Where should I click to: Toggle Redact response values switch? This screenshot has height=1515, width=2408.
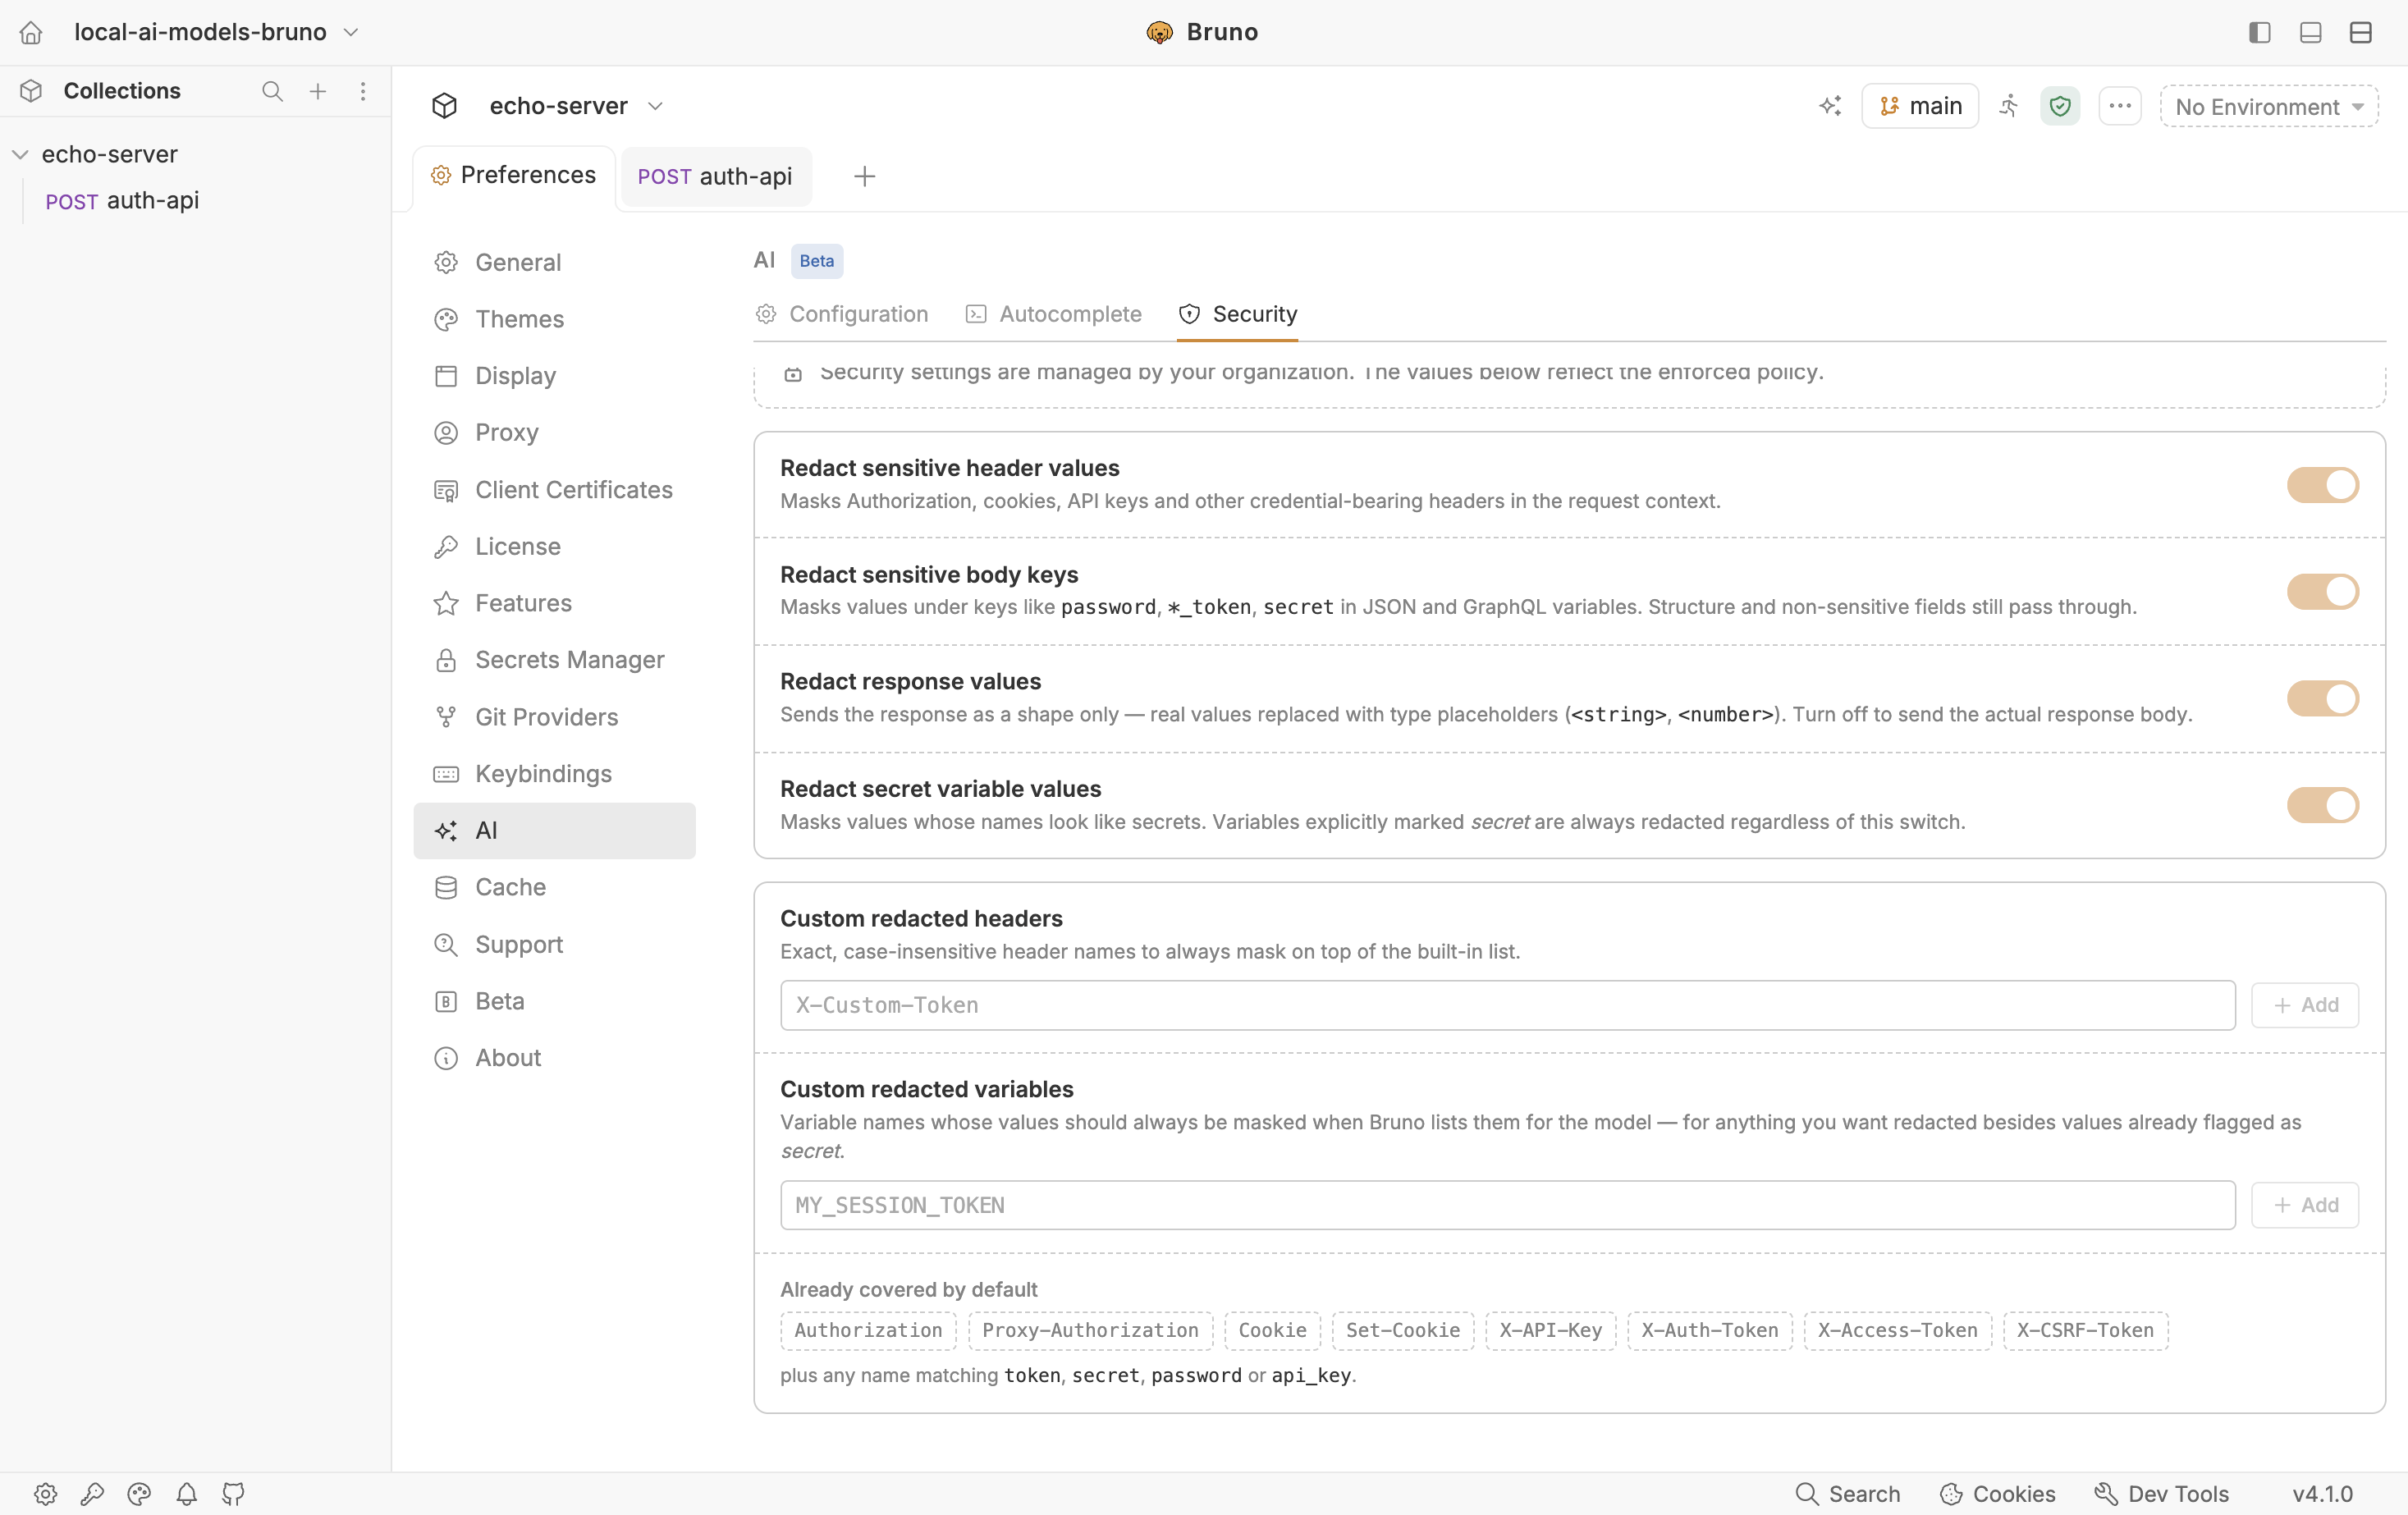click(2322, 698)
